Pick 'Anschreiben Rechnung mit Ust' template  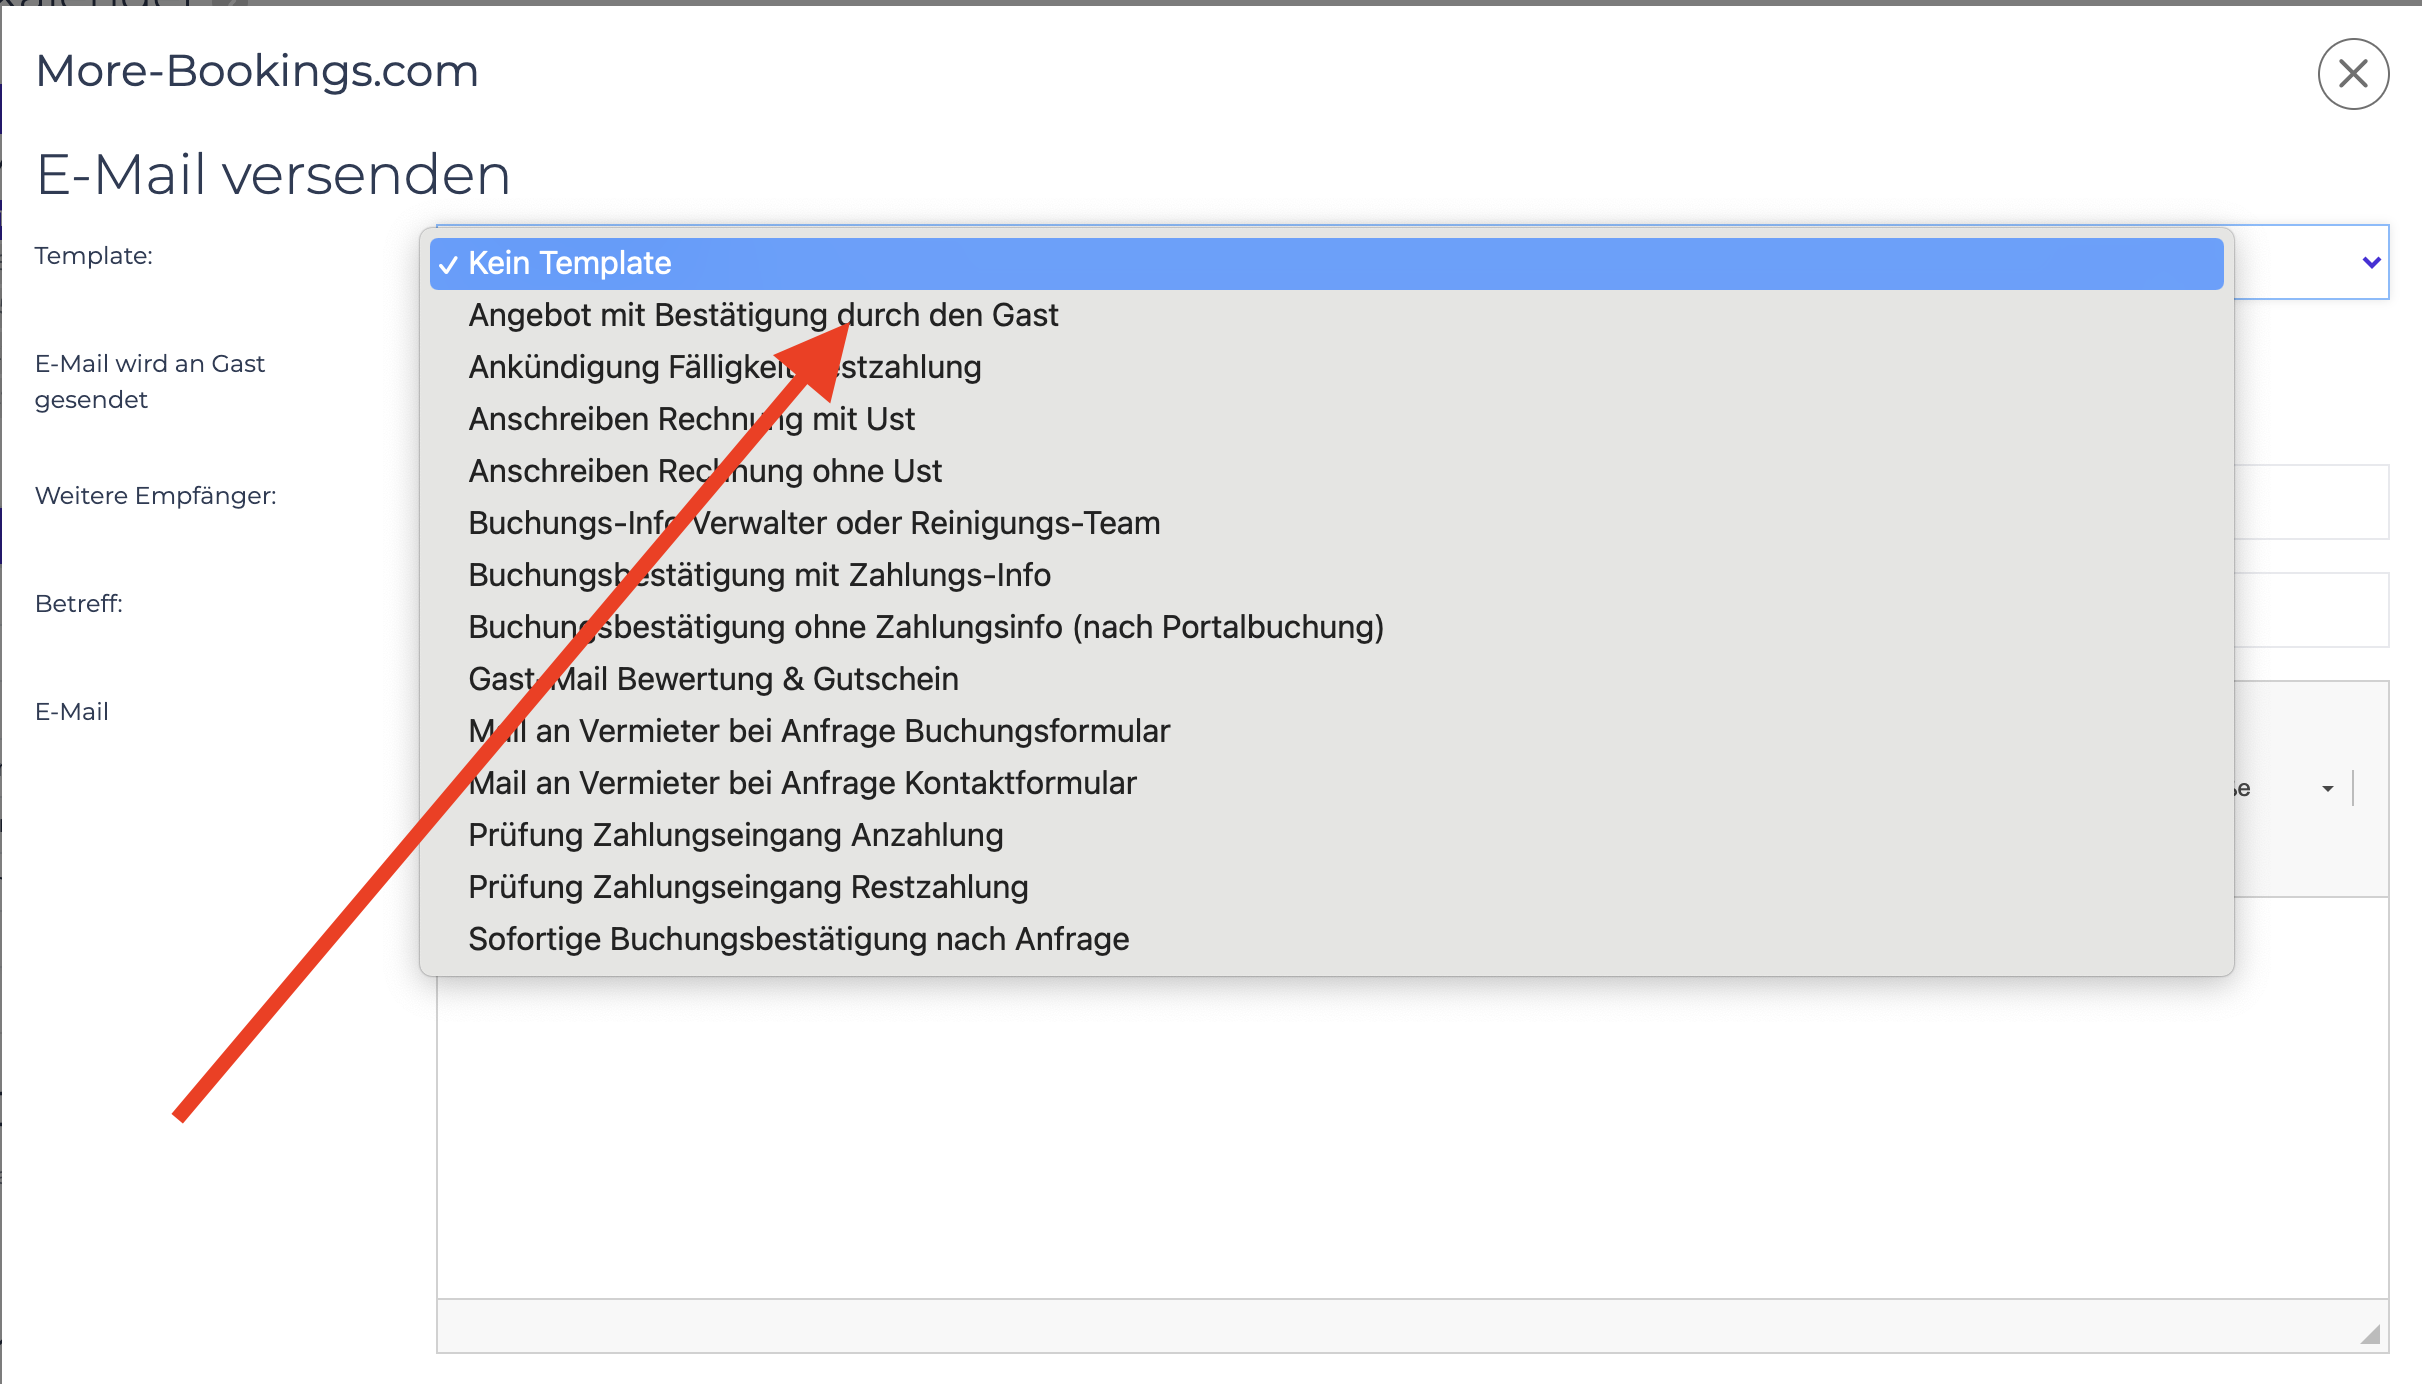1326,419
